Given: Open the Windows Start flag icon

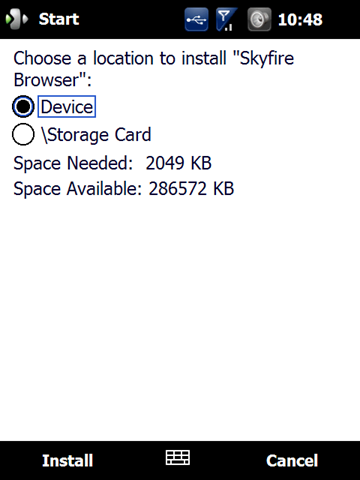Looking at the screenshot, I should [x=17, y=19].
